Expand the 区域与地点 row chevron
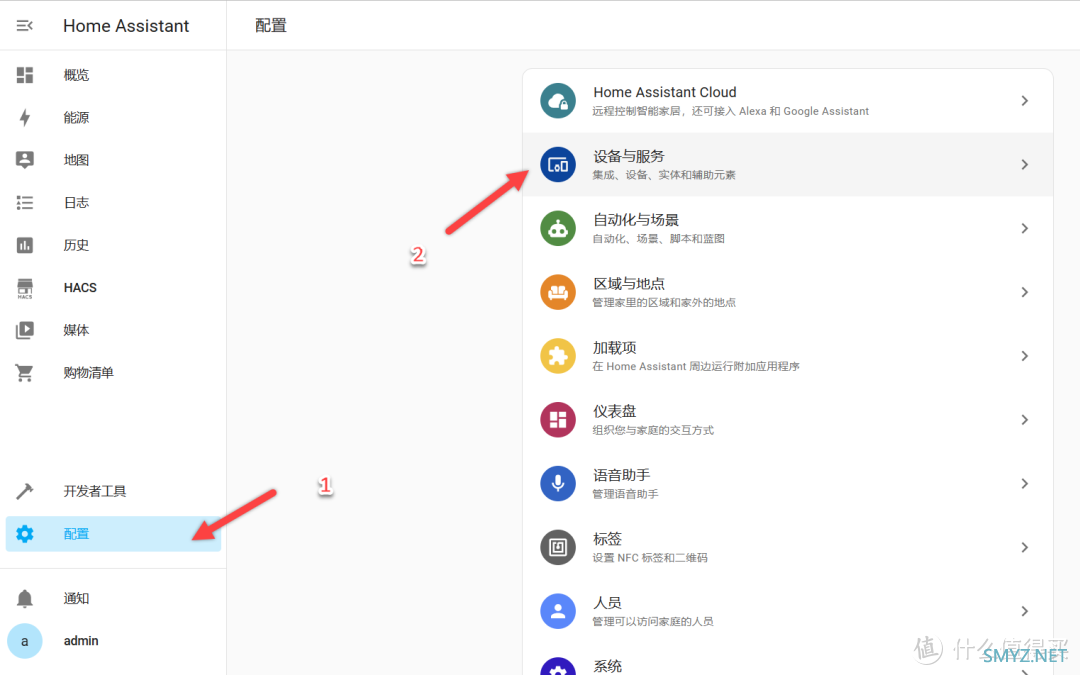Viewport: 1080px width, 675px height. click(x=1025, y=292)
